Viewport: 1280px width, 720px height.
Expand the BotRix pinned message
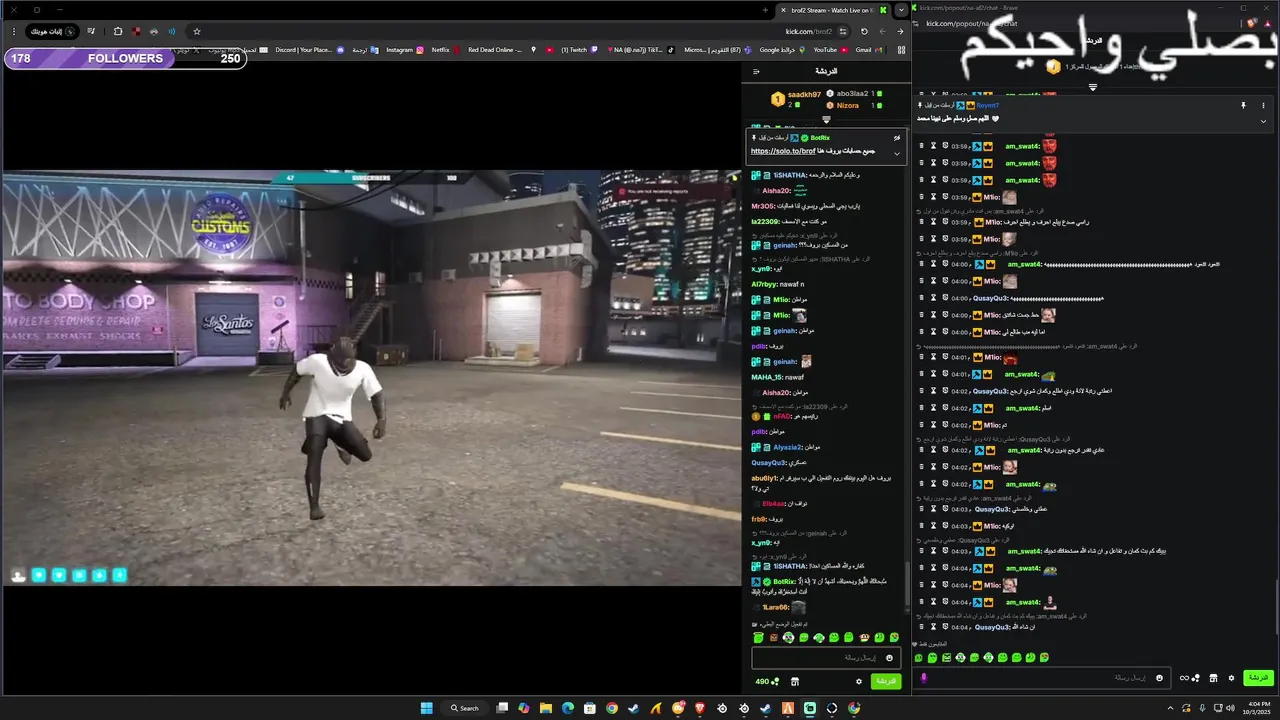(x=897, y=153)
